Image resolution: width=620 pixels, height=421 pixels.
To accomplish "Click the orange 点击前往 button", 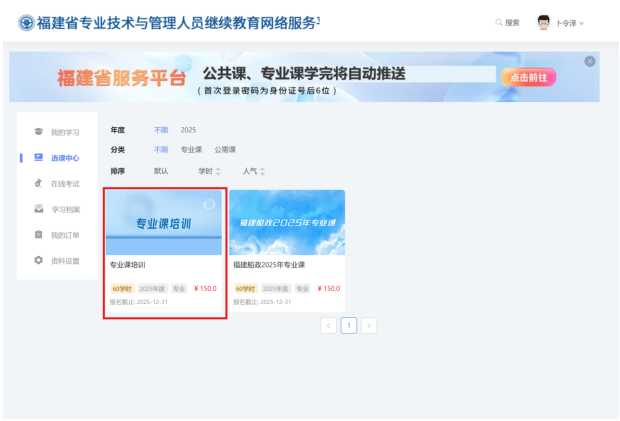I will point(529,77).
